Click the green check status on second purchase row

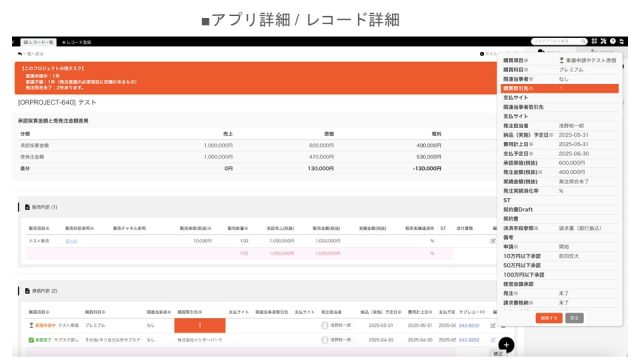(40, 340)
